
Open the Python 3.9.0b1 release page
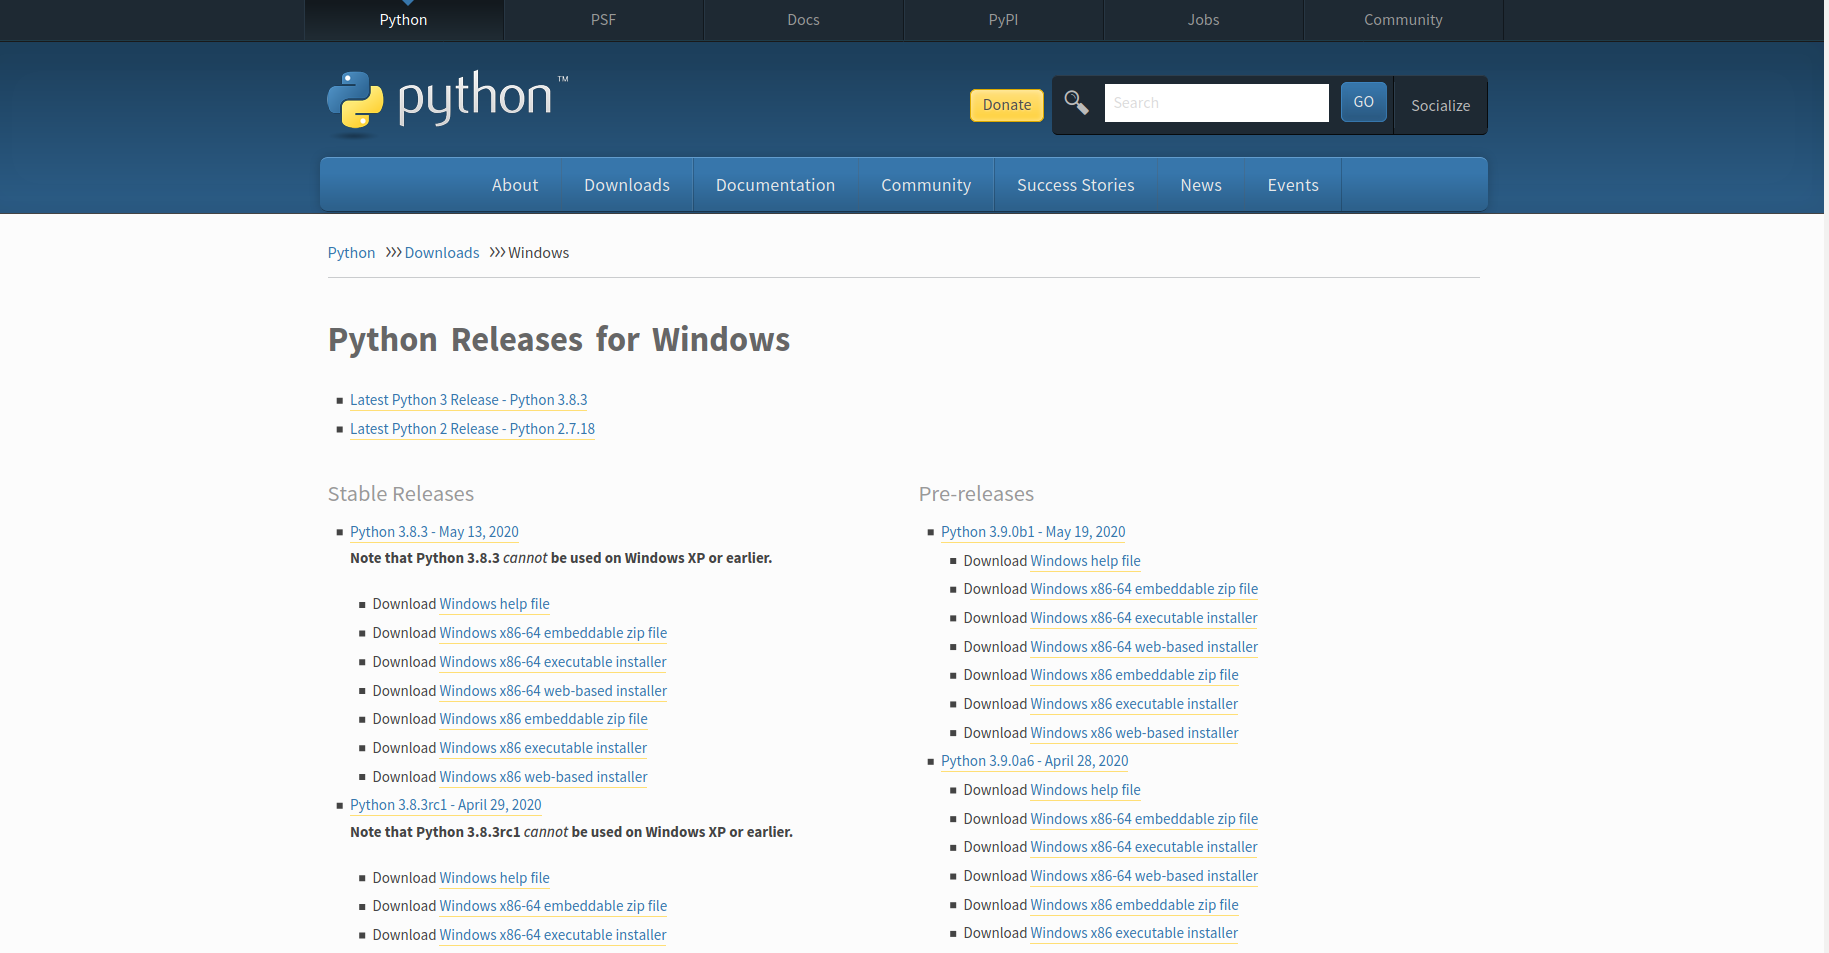point(1032,531)
